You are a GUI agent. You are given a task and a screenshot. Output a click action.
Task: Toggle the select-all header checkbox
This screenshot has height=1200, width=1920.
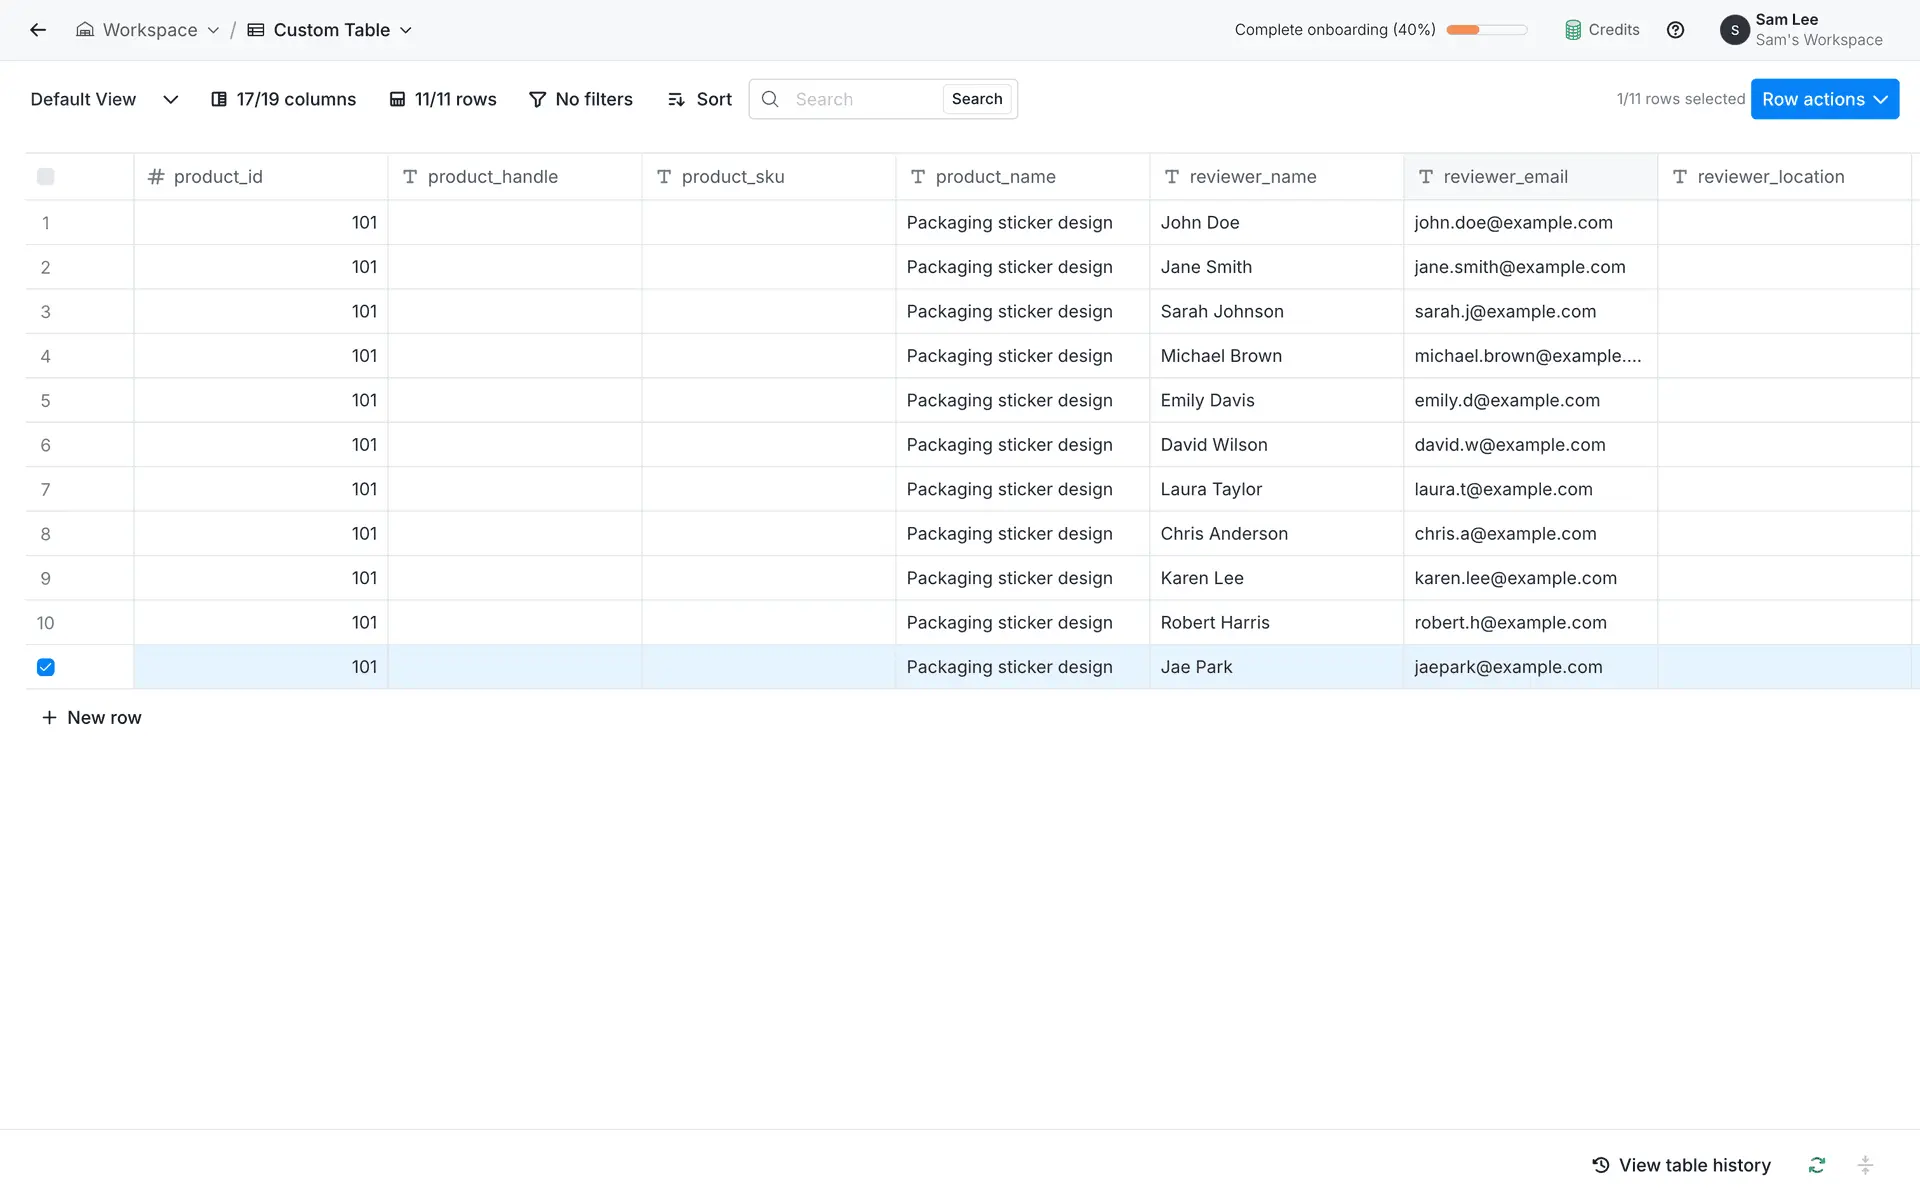[x=46, y=177]
